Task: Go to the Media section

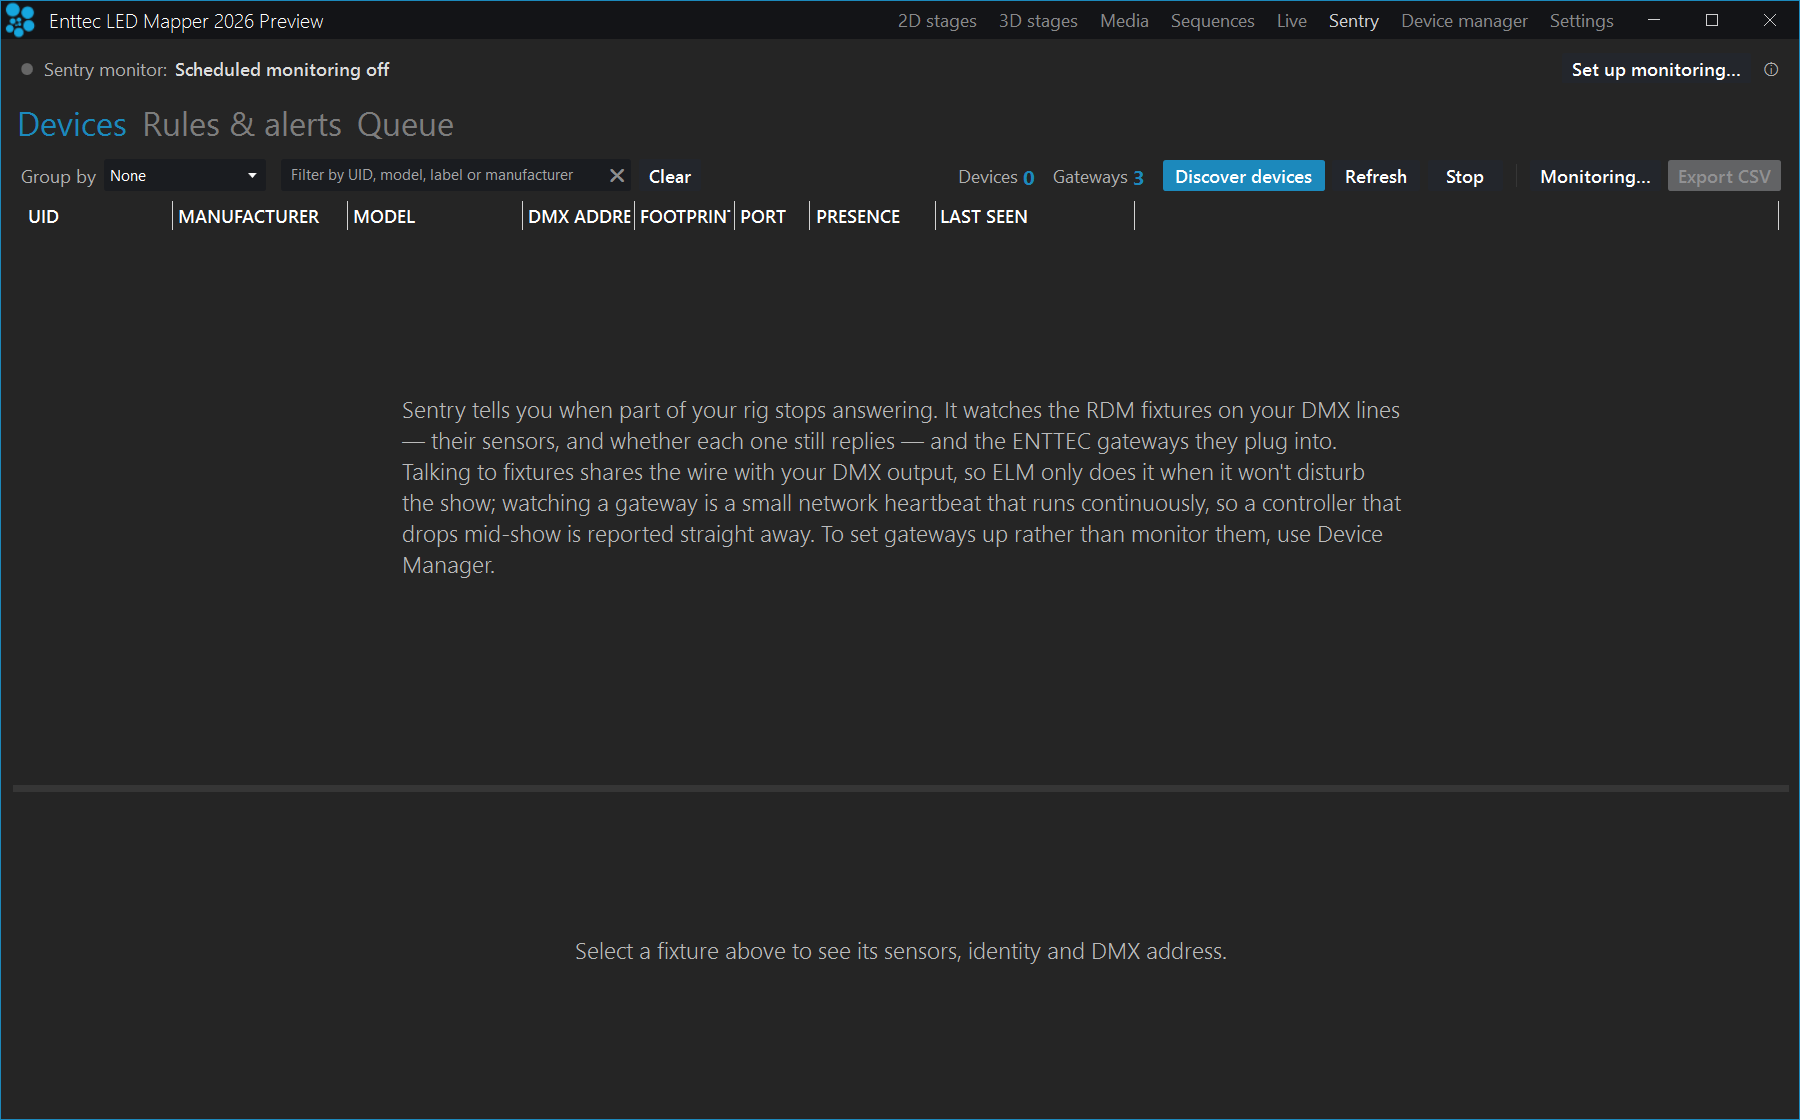Action: 1124,21
